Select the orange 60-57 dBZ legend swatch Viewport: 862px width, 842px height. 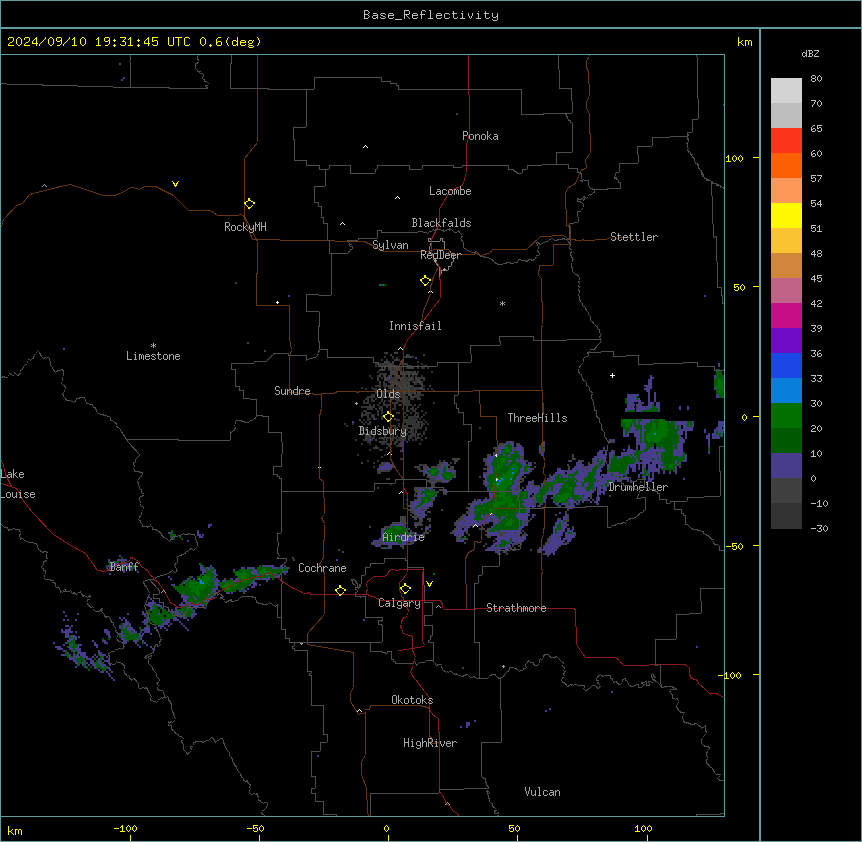(786, 165)
